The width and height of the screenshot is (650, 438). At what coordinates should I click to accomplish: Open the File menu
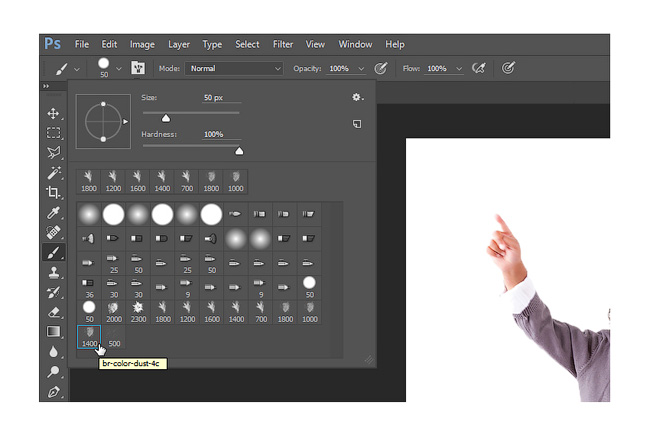point(82,44)
